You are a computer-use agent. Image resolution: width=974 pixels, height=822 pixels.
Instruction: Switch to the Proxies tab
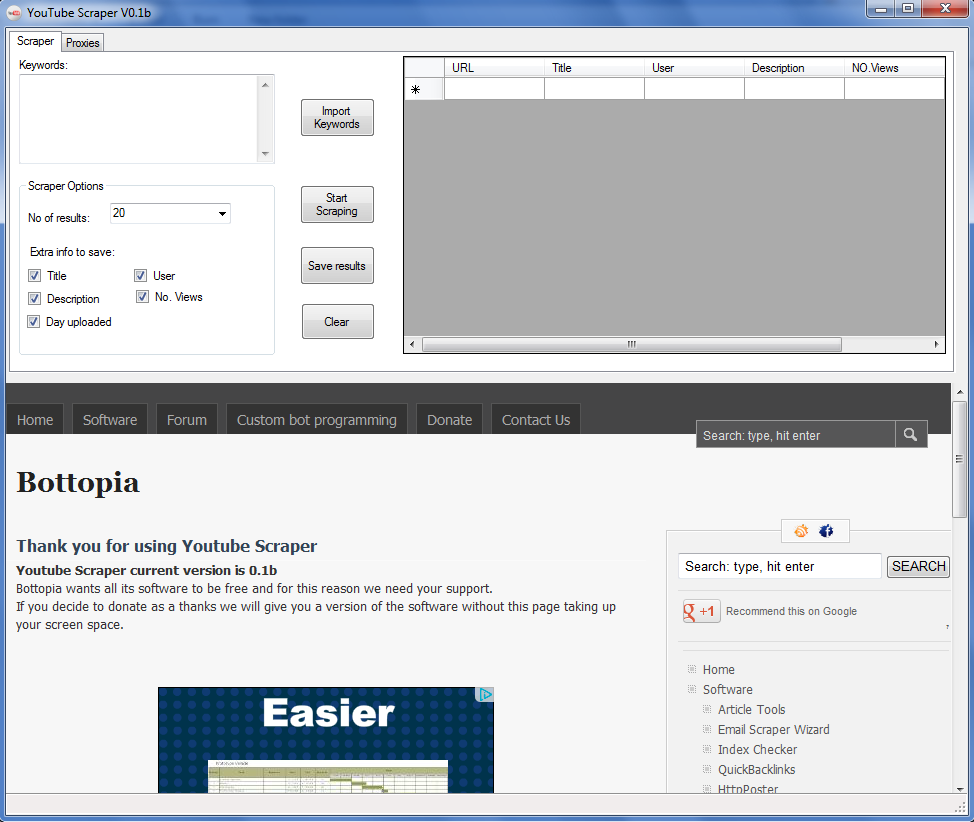(83, 43)
